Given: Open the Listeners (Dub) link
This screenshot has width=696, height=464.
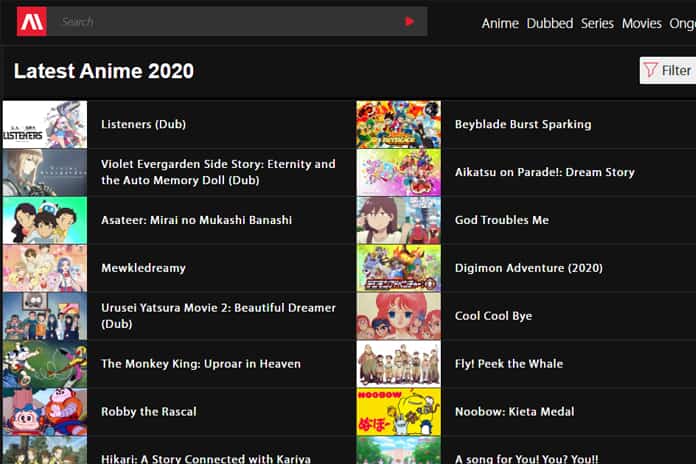Looking at the screenshot, I should (143, 124).
